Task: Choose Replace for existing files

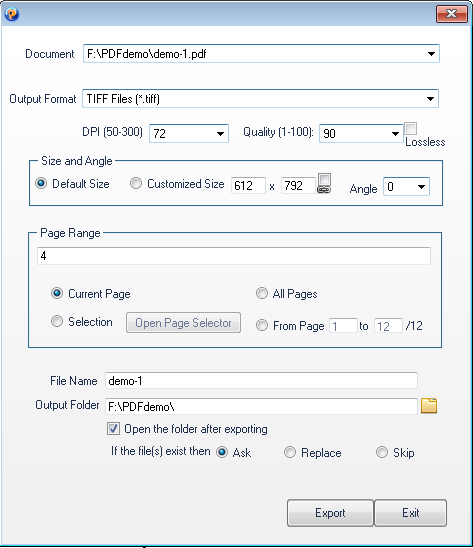Action: 289,452
